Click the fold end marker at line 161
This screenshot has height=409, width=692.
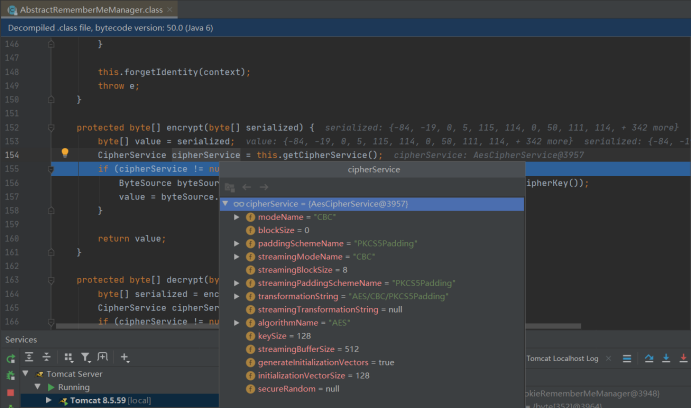tap(51, 252)
